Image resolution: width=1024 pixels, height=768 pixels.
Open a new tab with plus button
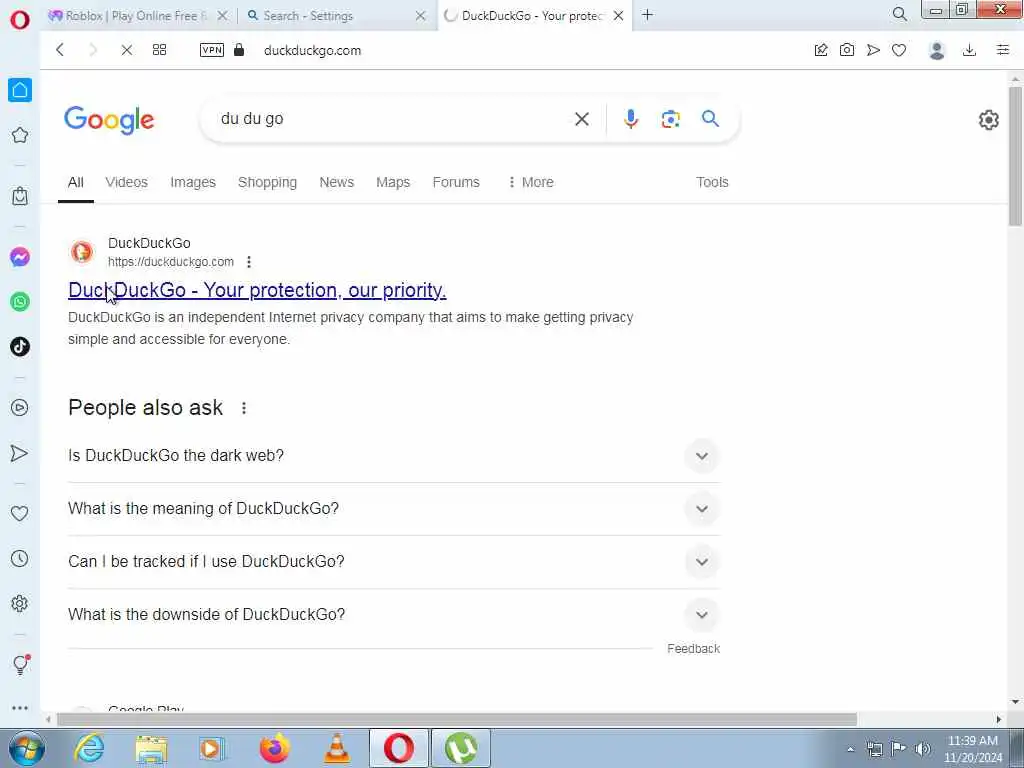(x=647, y=15)
